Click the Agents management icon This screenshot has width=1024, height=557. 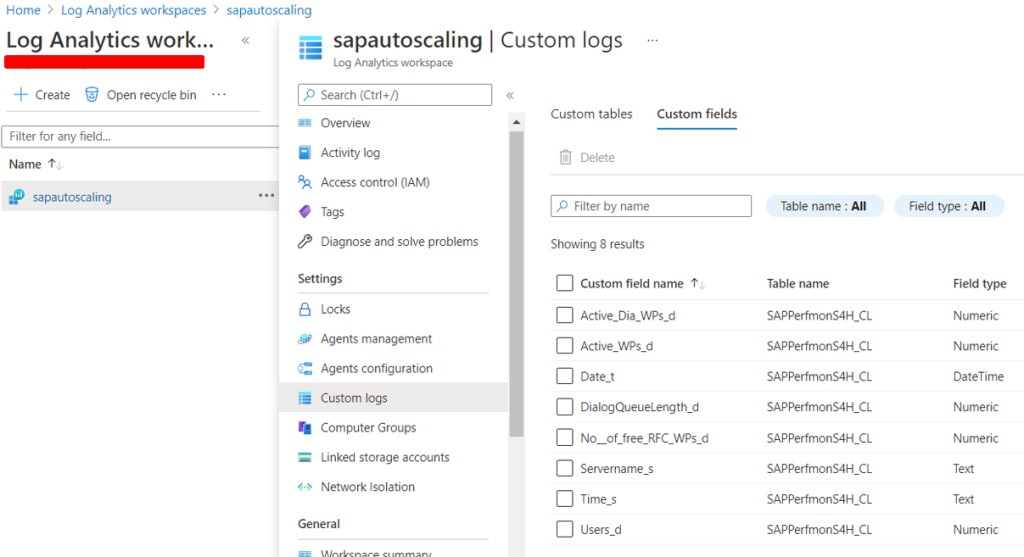click(305, 339)
